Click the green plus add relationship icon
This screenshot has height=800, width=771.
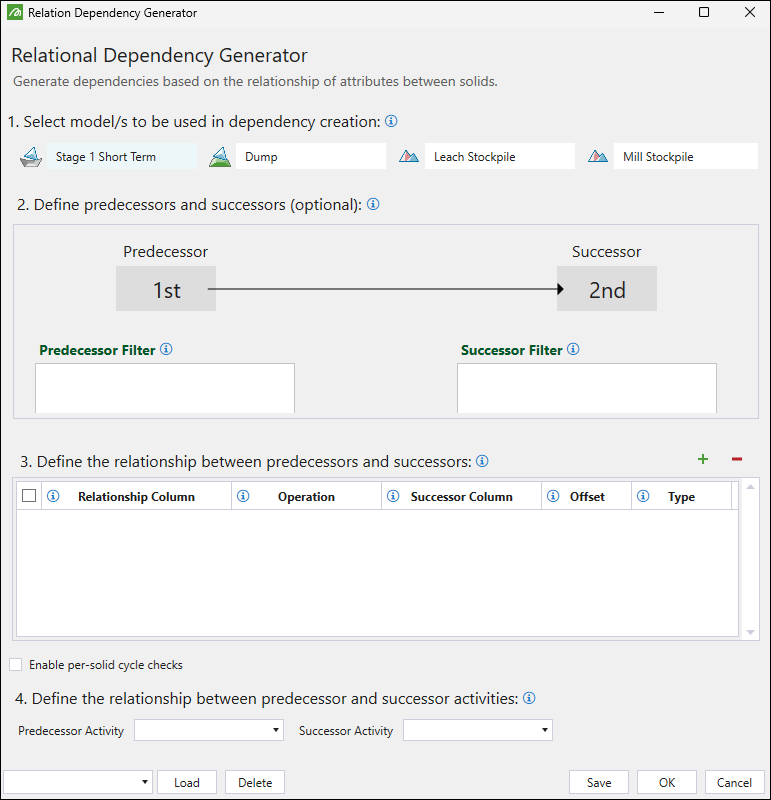(703, 459)
